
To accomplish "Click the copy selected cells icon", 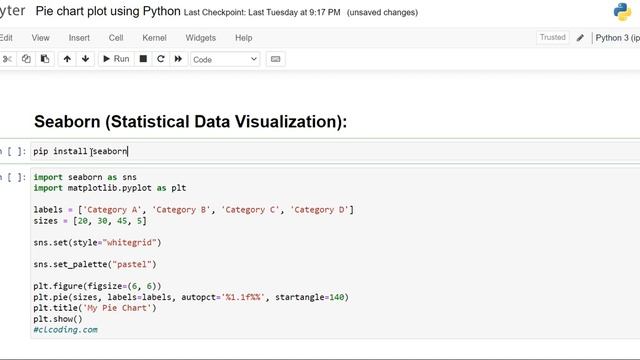I will (x=26, y=59).
